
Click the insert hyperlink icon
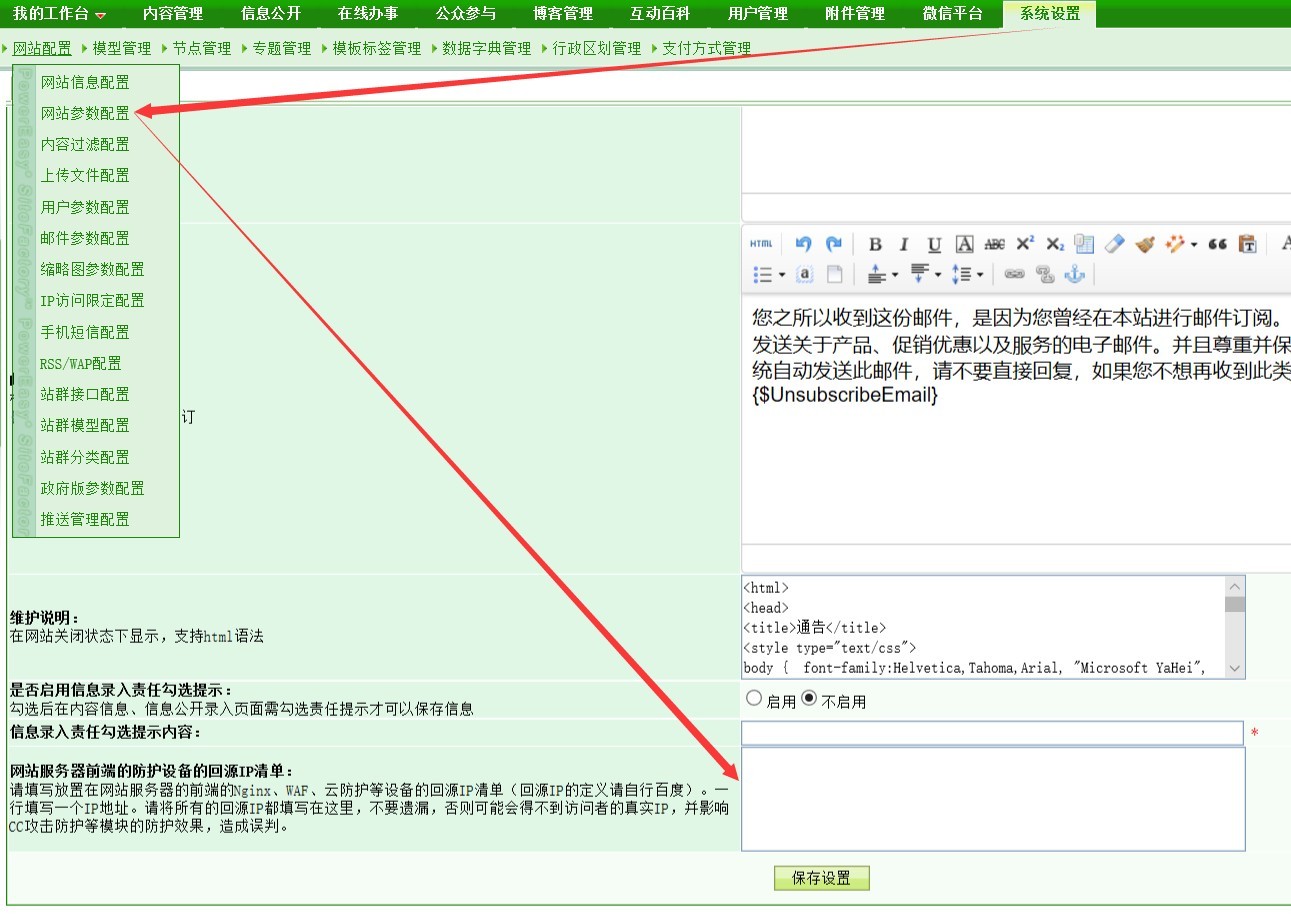[1014, 274]
